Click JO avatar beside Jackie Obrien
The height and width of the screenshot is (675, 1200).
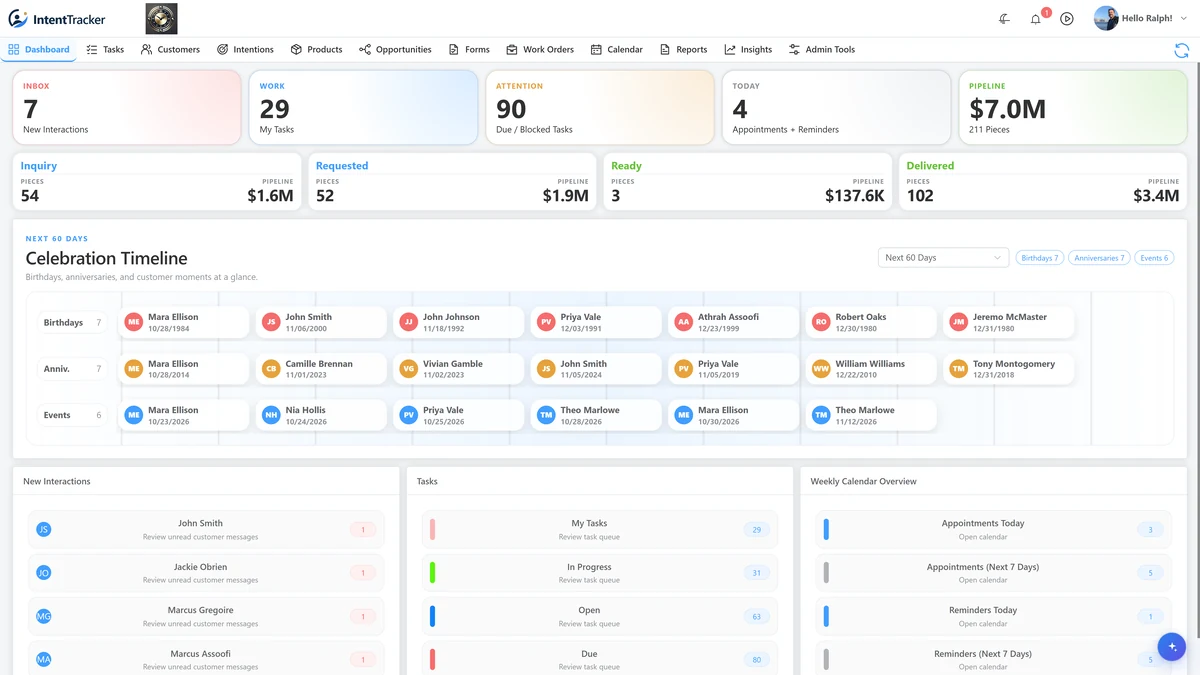[44, 573]
